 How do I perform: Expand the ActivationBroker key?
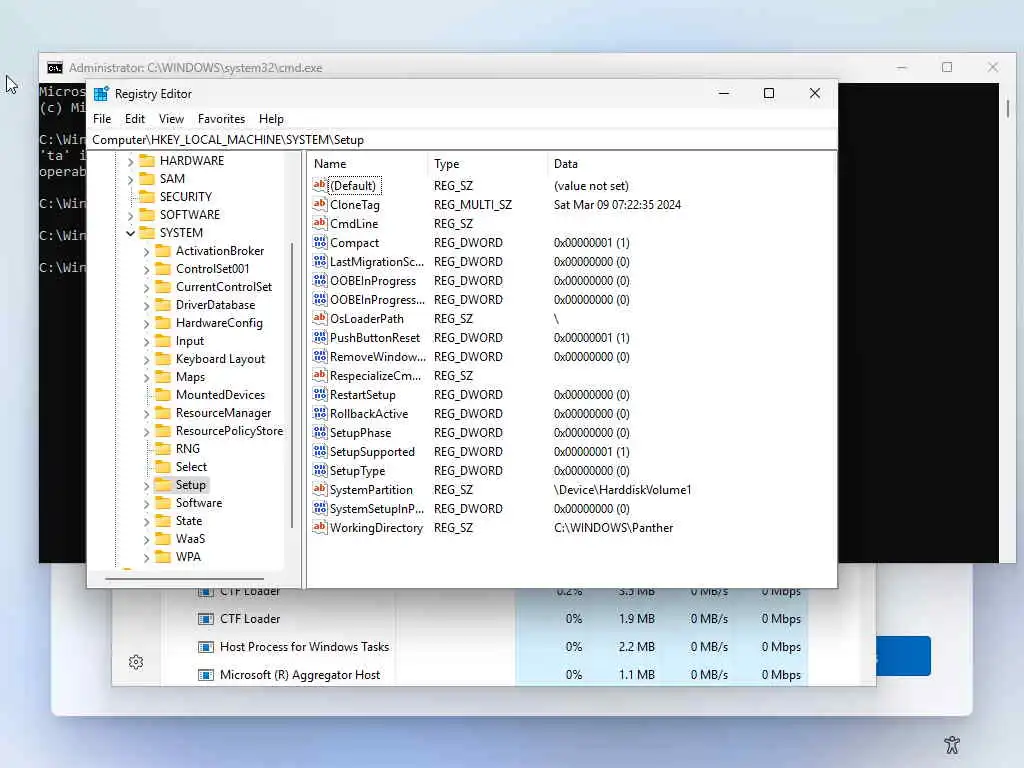click(146, 251)
